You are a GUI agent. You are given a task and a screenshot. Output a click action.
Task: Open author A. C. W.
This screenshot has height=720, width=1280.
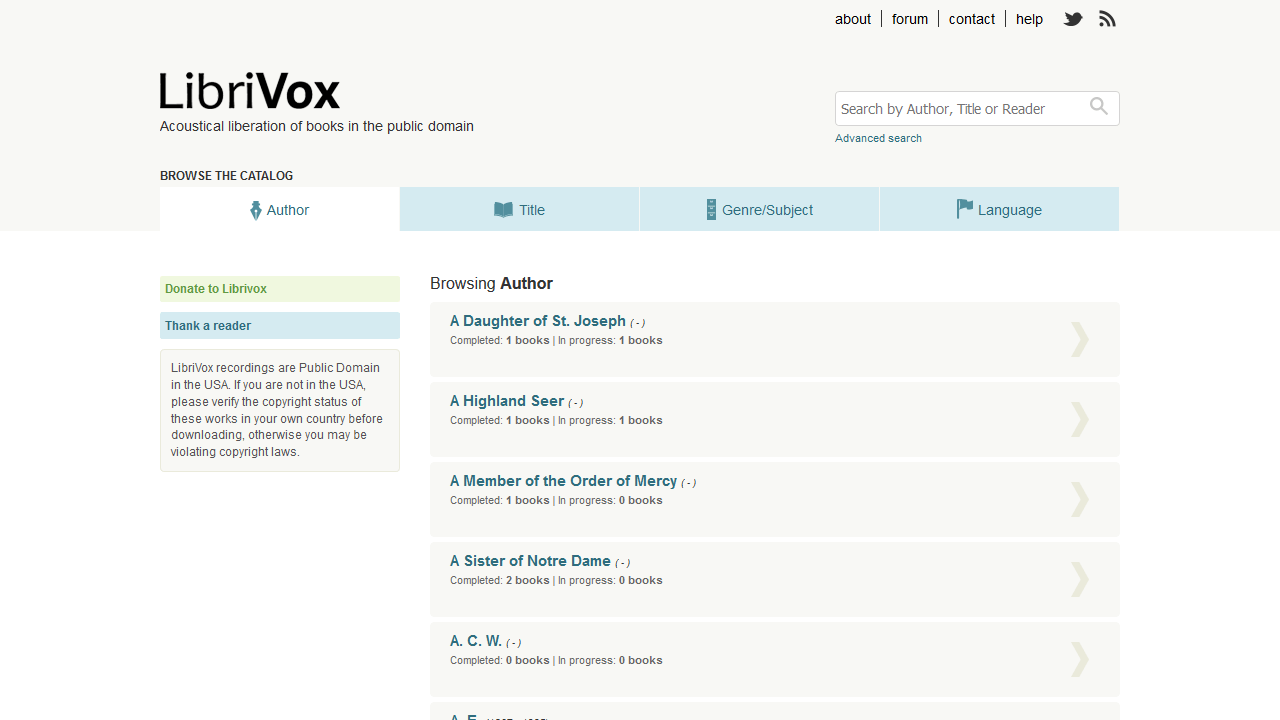(x=476, y=641)
